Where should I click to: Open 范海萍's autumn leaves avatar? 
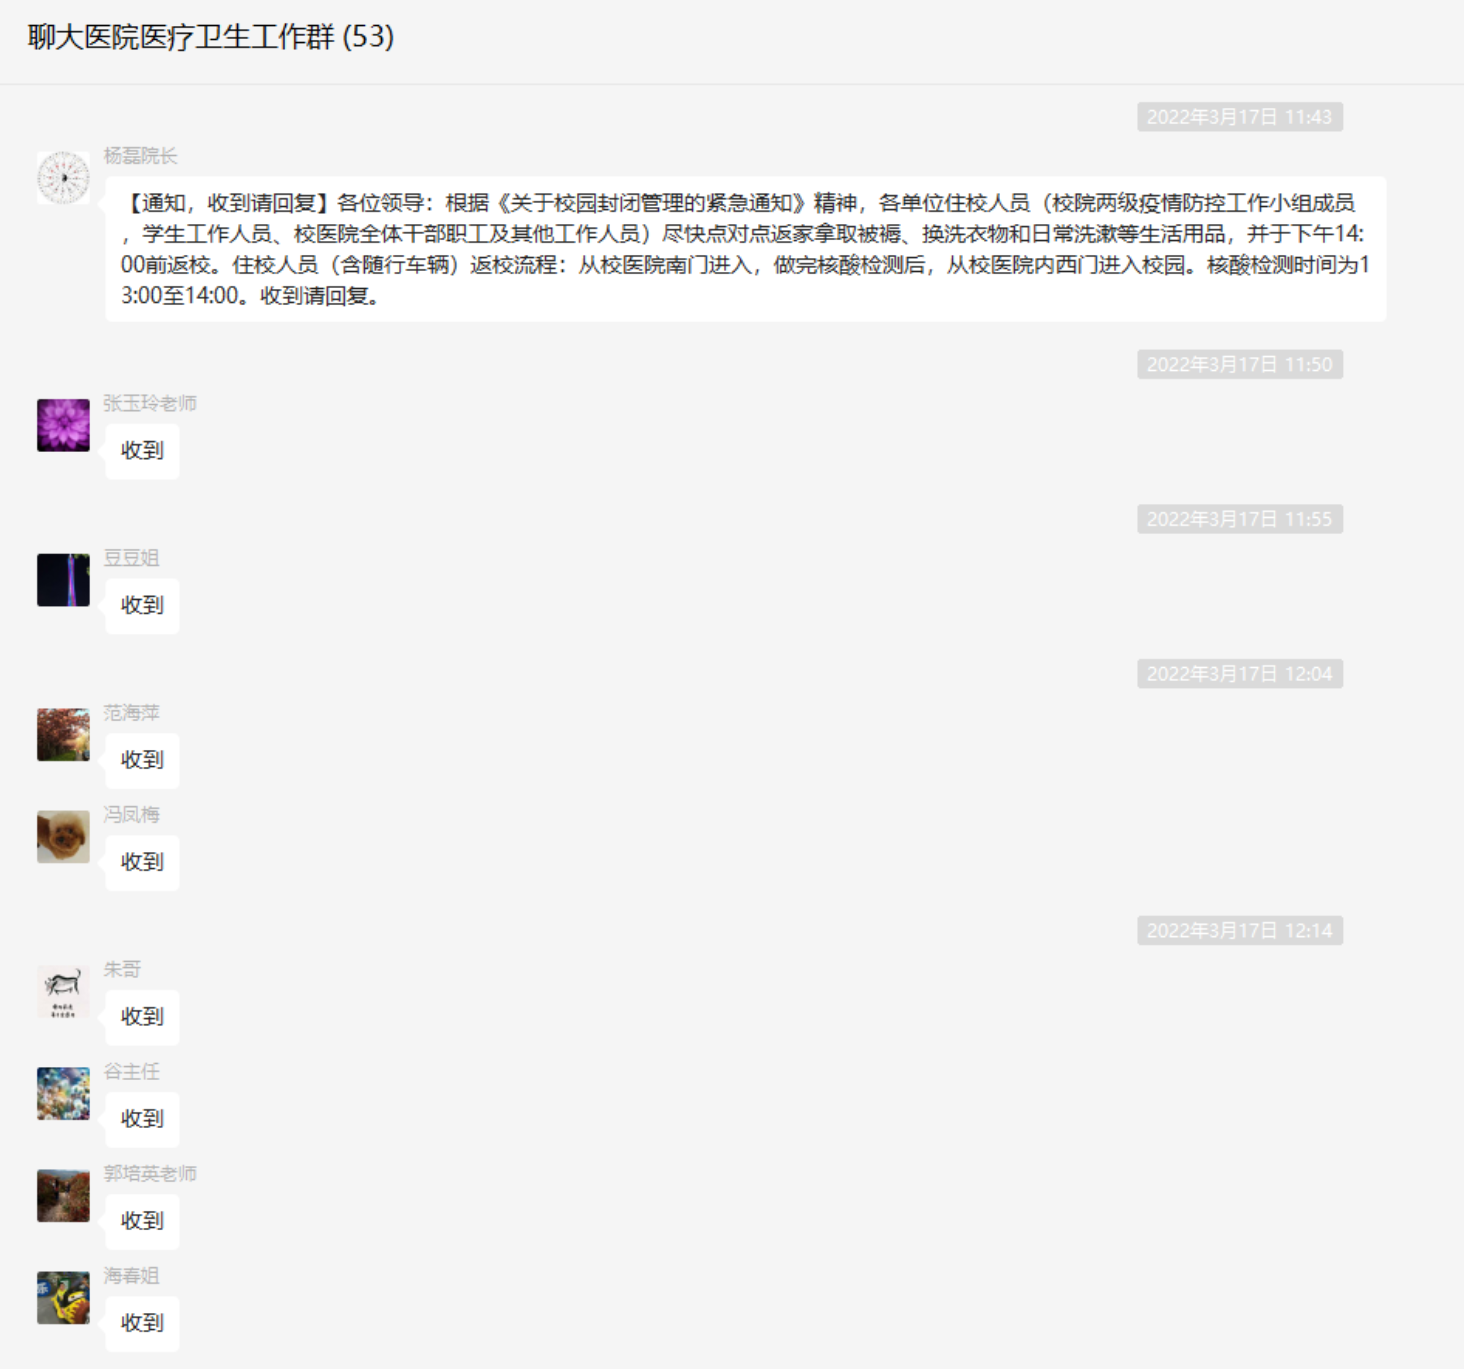[x=63, y=735]
